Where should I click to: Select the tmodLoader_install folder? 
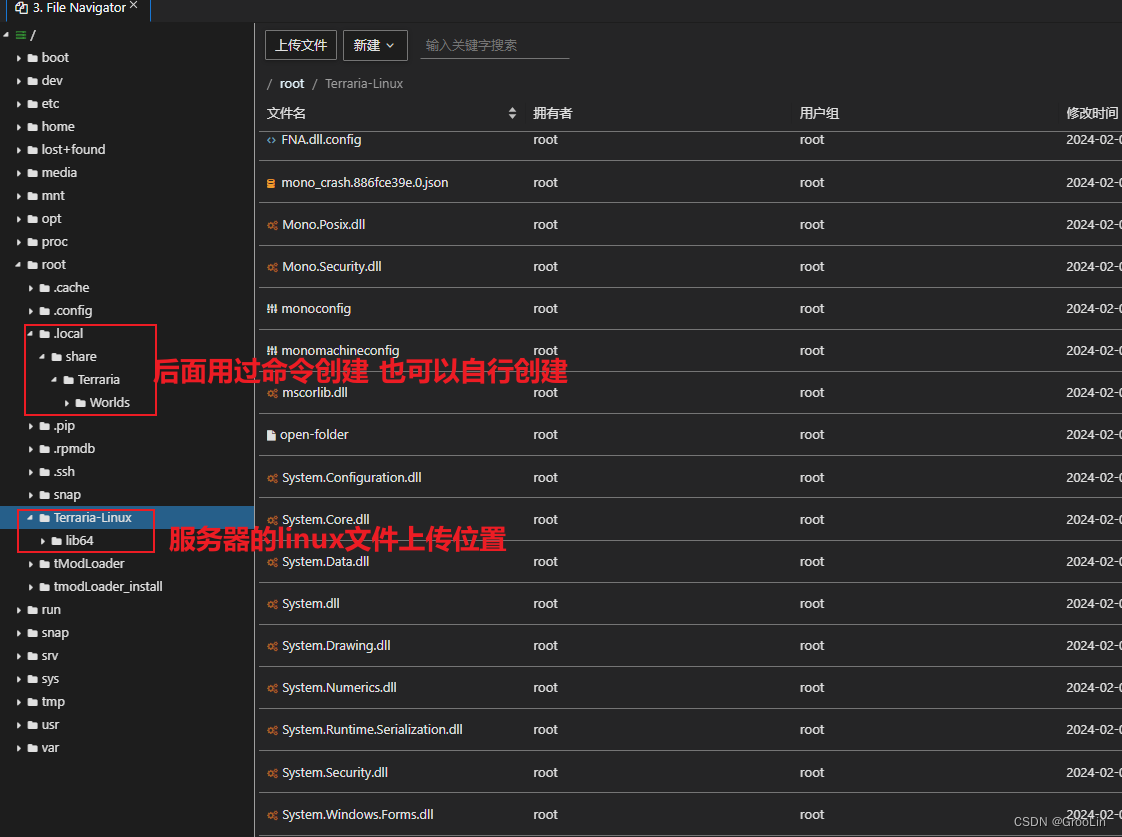click(x=108, y=587)
